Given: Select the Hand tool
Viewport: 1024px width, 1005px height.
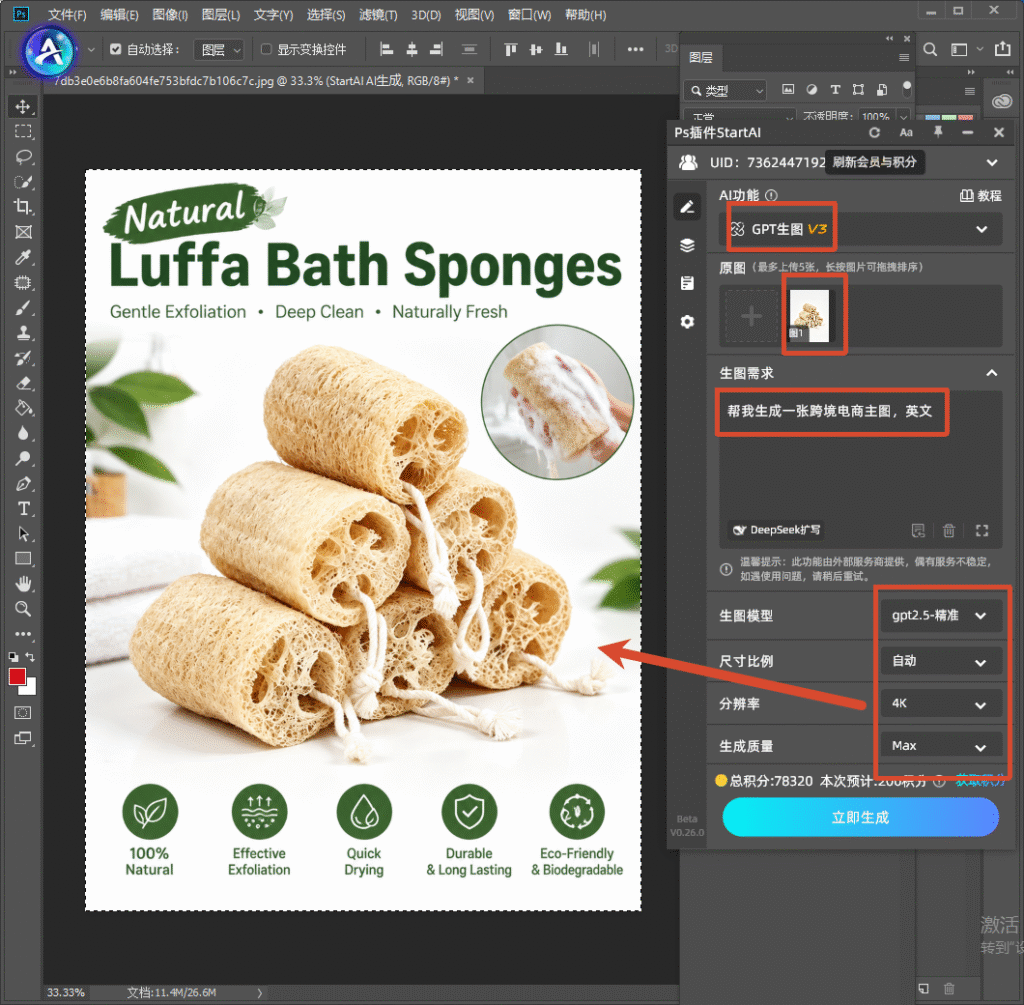Looking at the screenshot, I should click(x=23, y=584).
